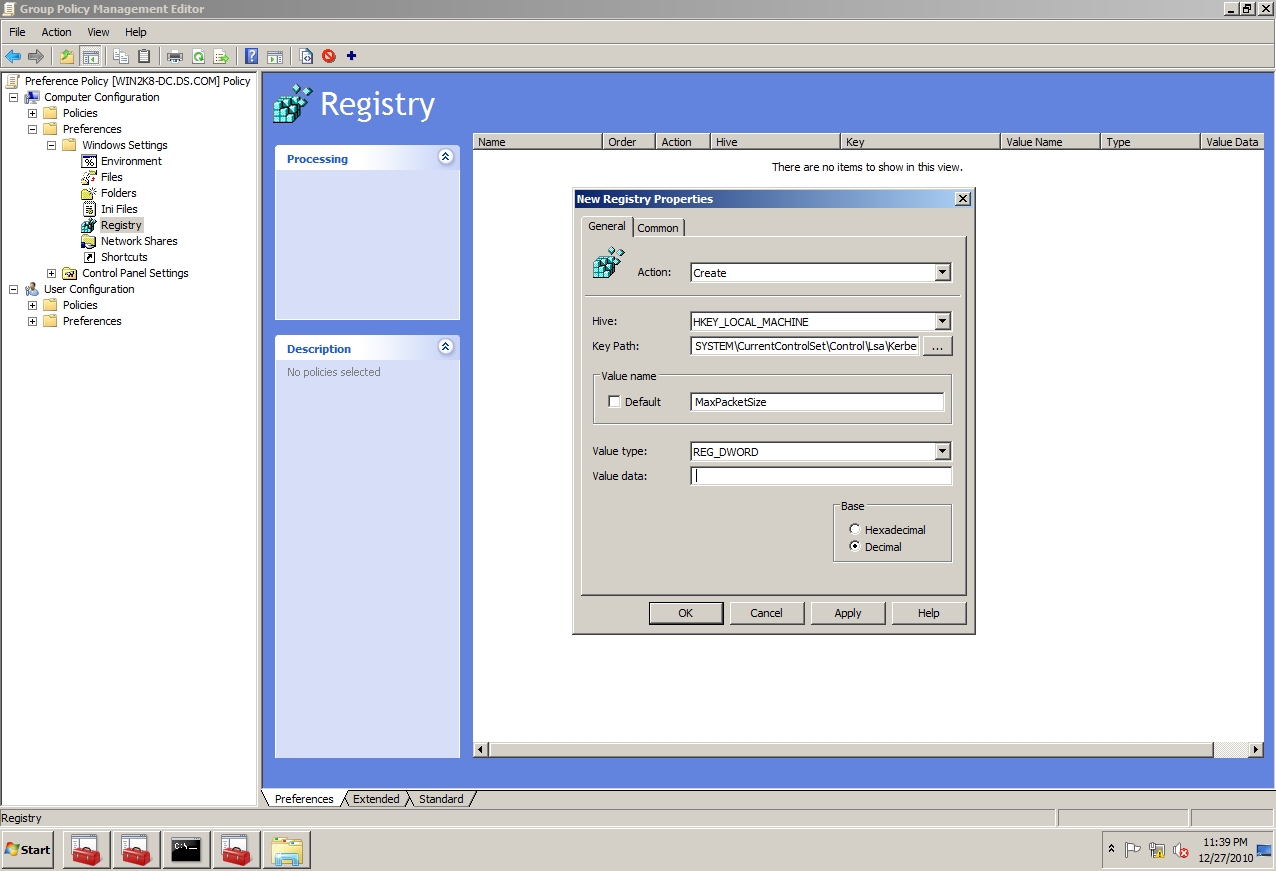Viewport: 1276px width, 871px height.
Task: Browse key path with ellipsis button
Action: click(937, 346)
